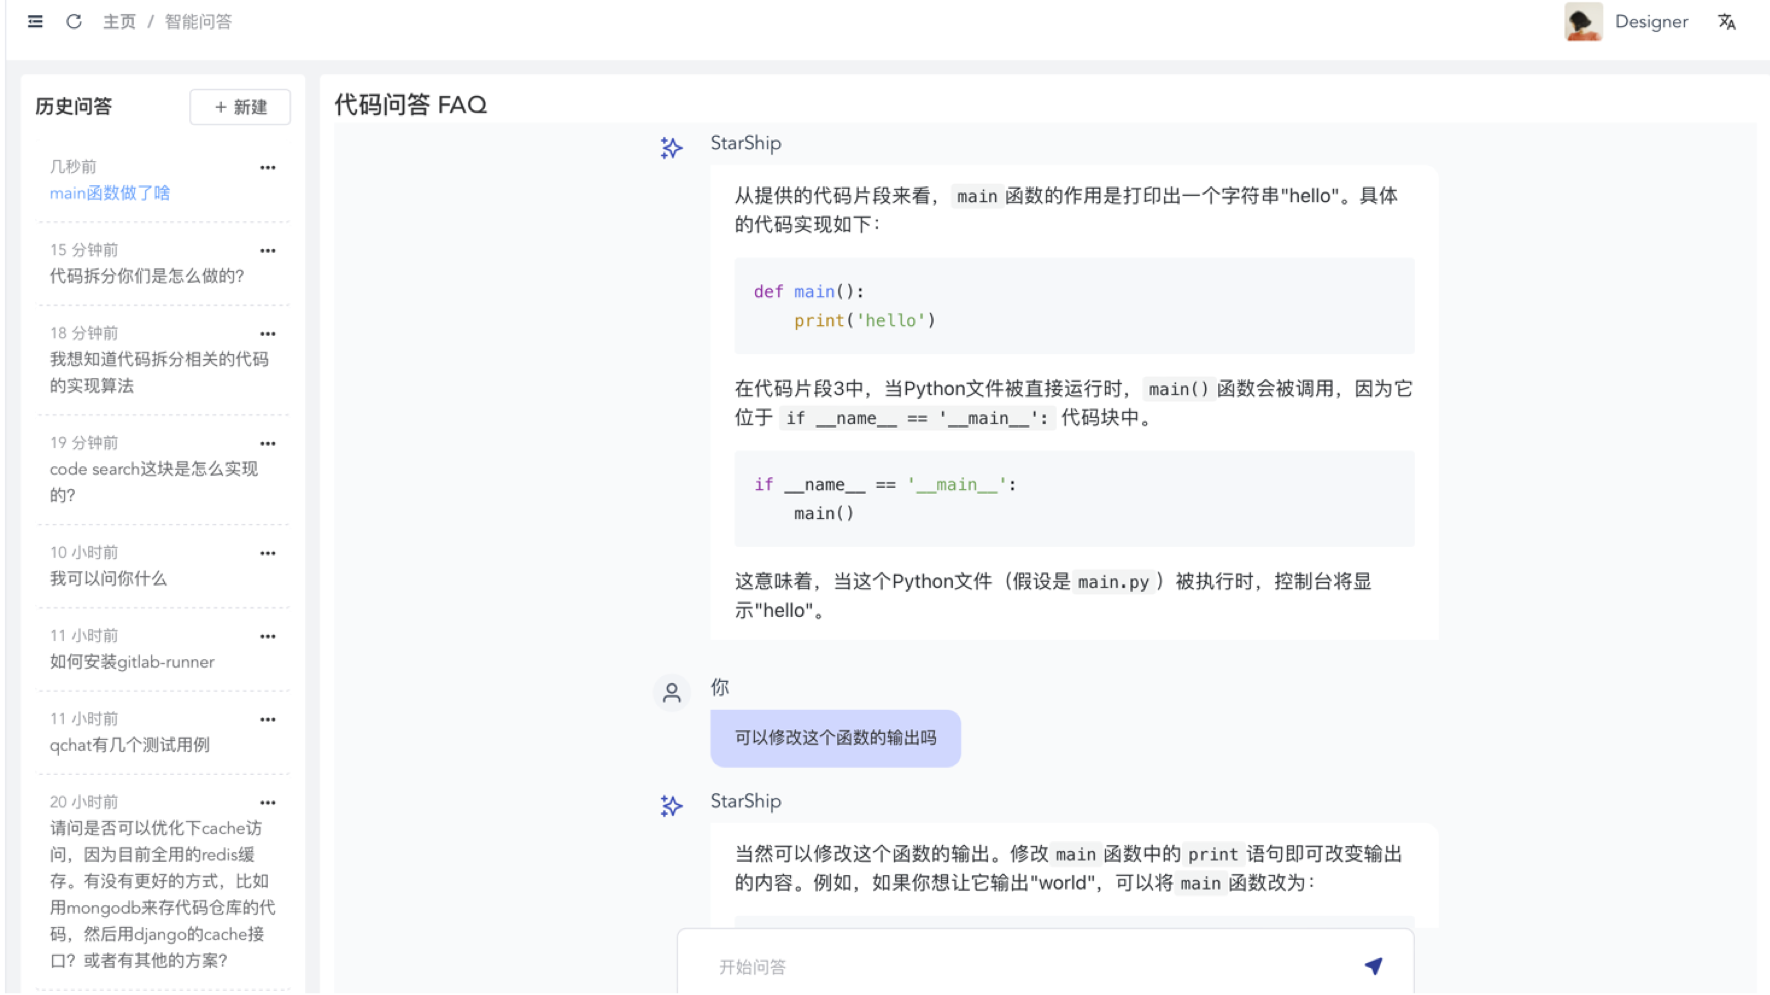This screenshot has height=995, width=1770.
Task: Switch interface language via translate icon
Action: pos(1726,21)
